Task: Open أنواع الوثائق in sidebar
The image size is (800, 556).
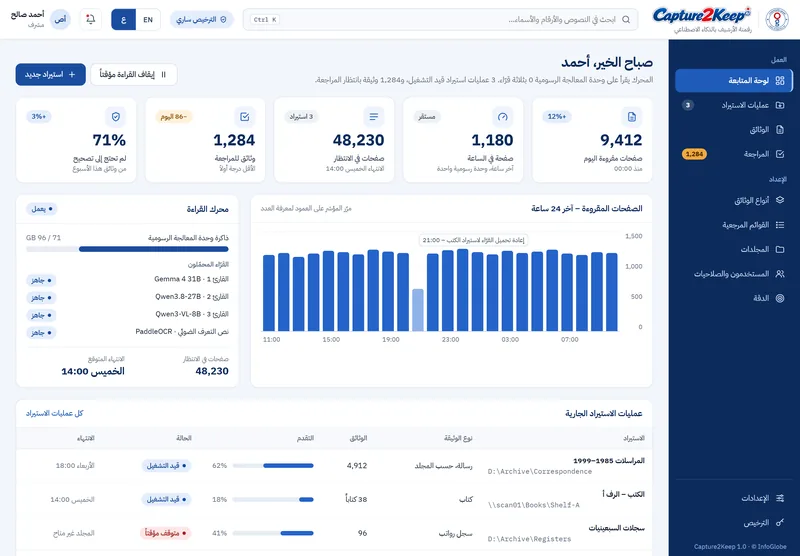Action: [x=734, y=200]
